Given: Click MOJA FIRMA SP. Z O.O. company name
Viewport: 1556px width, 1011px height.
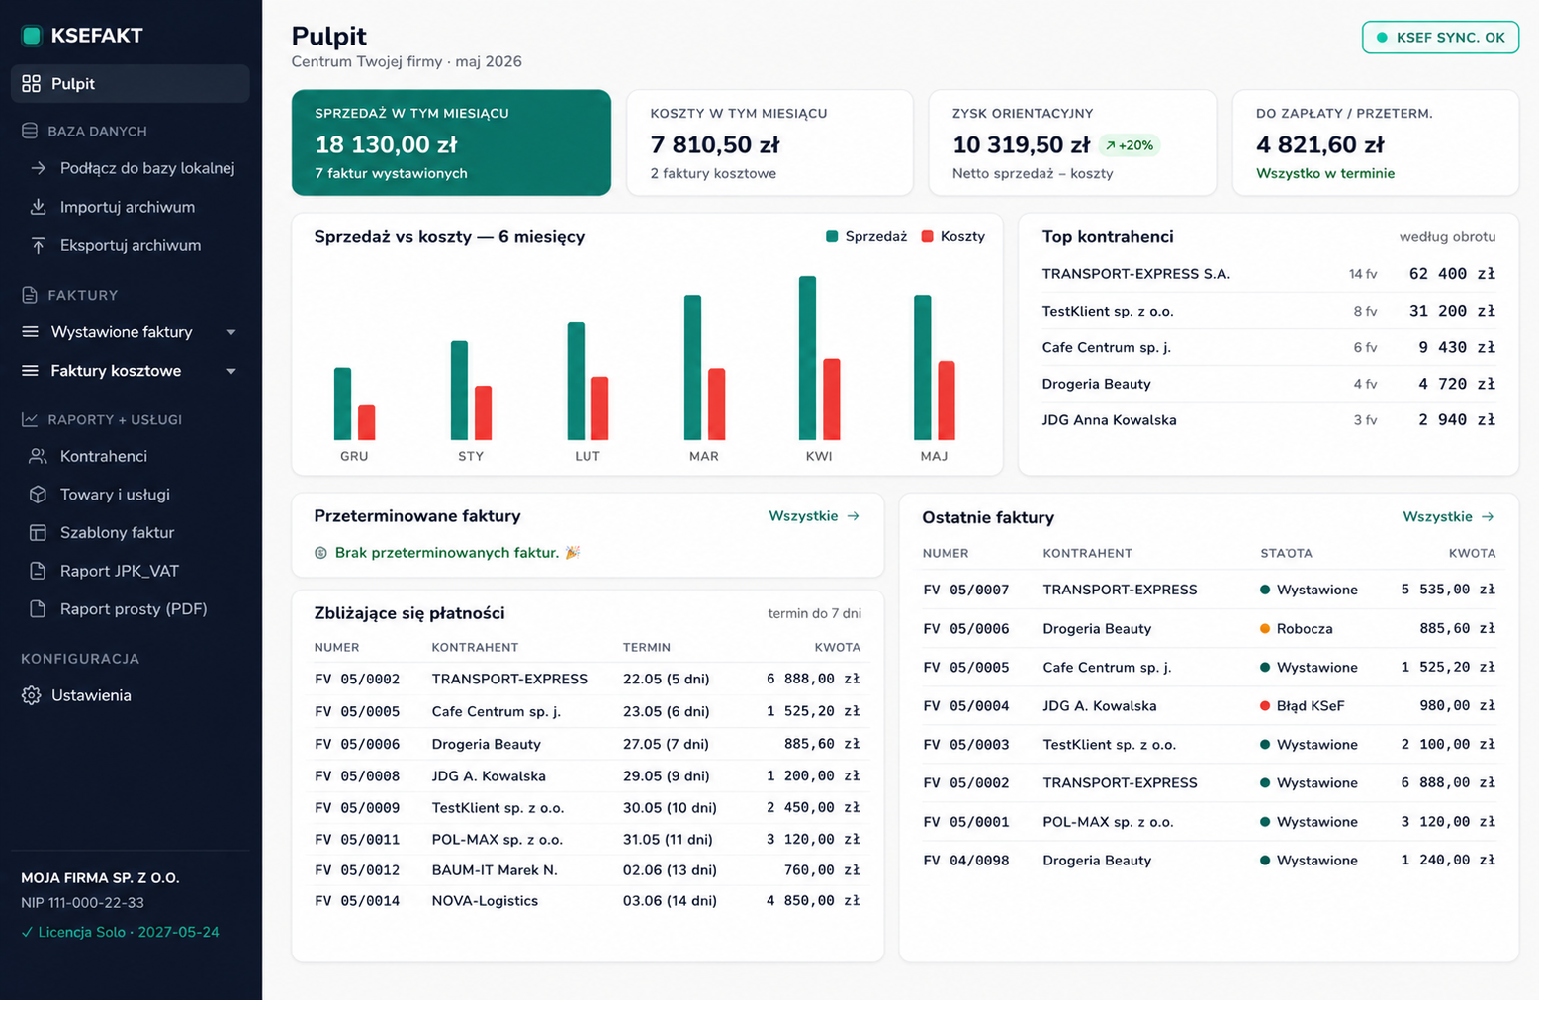Looking at the screenshot, I should click(x=100, y=878).
